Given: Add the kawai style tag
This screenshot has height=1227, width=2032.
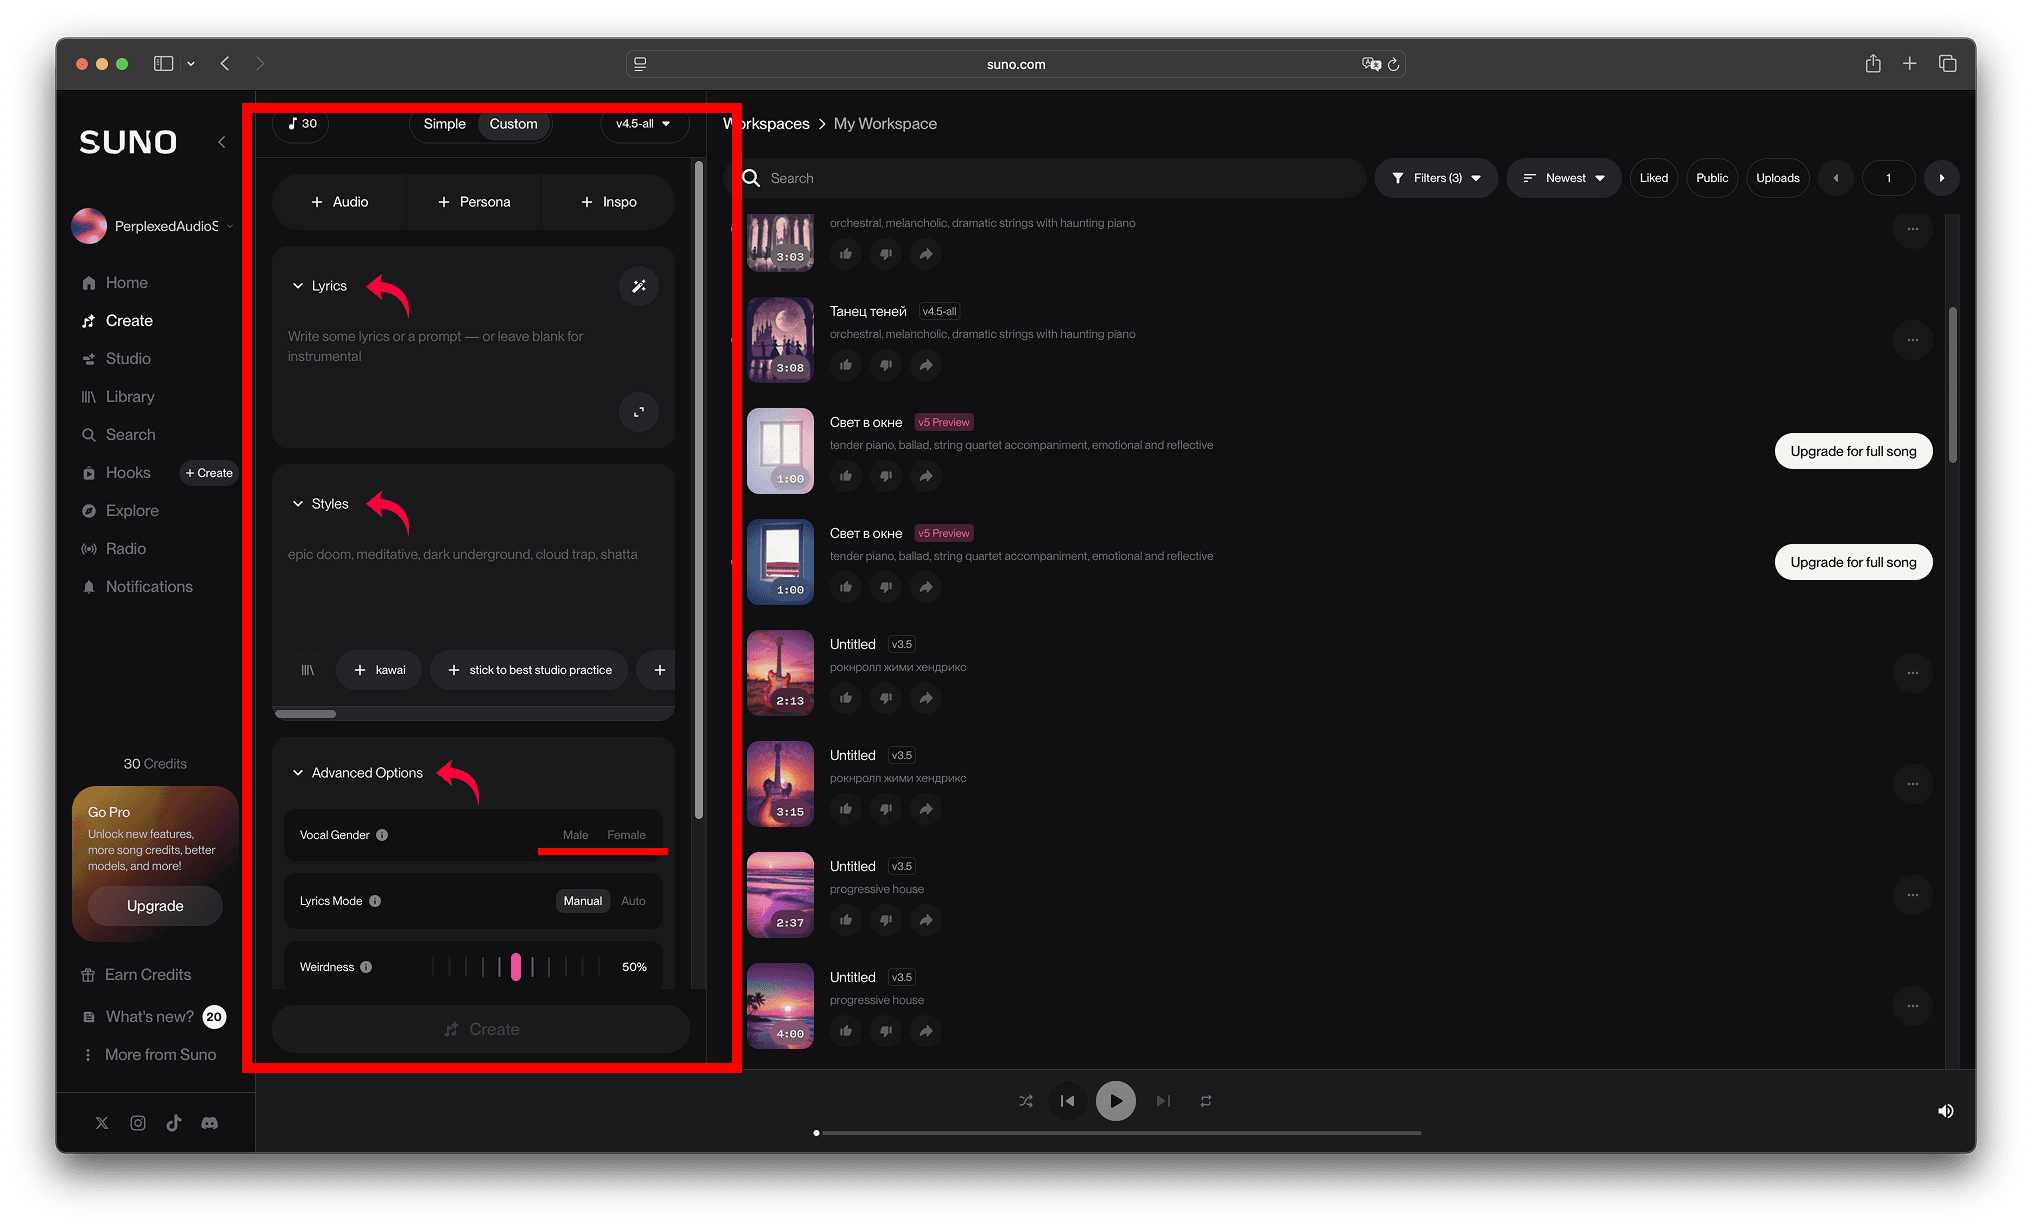Looking at the screenshot, I should pyautogui.click(x=380, y=670).
